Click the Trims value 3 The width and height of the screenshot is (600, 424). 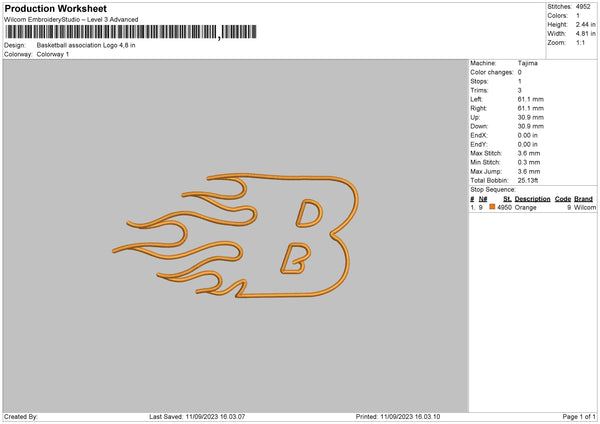click(520, 91)
